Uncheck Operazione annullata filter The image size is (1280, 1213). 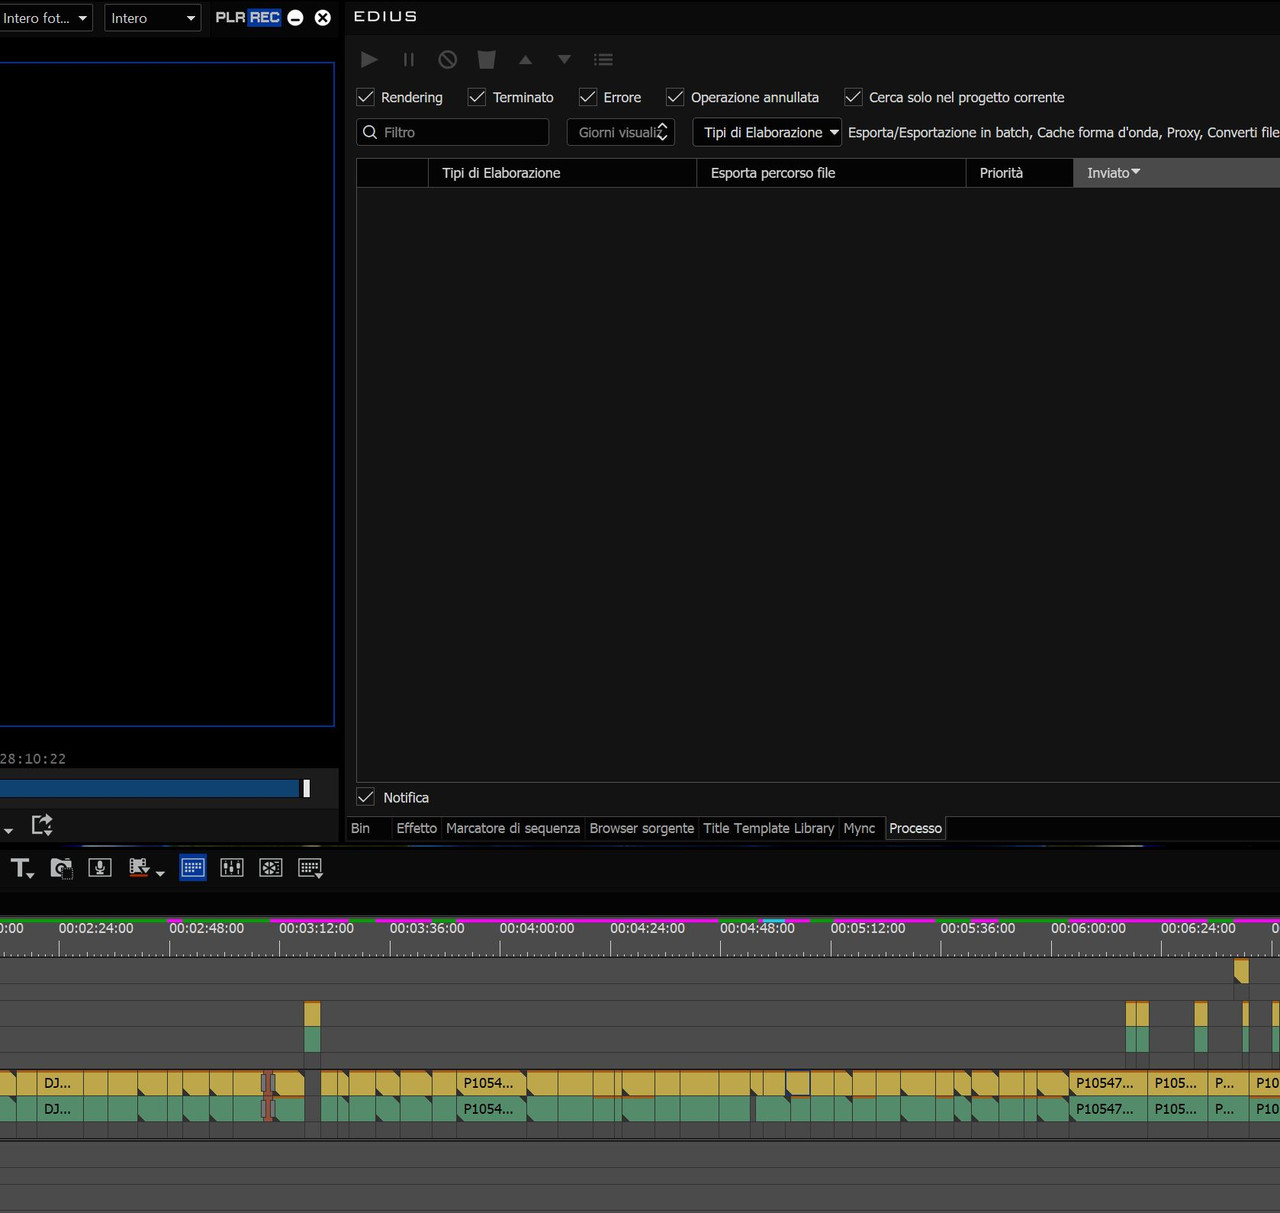675,97
